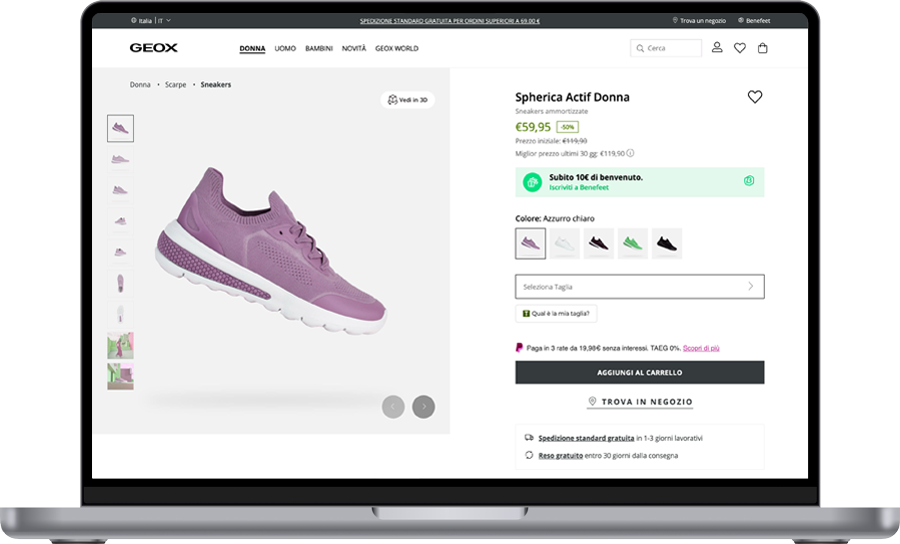
Task: Open the Seleziona Taglia size dropdown
Action: click(x=639, y=286)
